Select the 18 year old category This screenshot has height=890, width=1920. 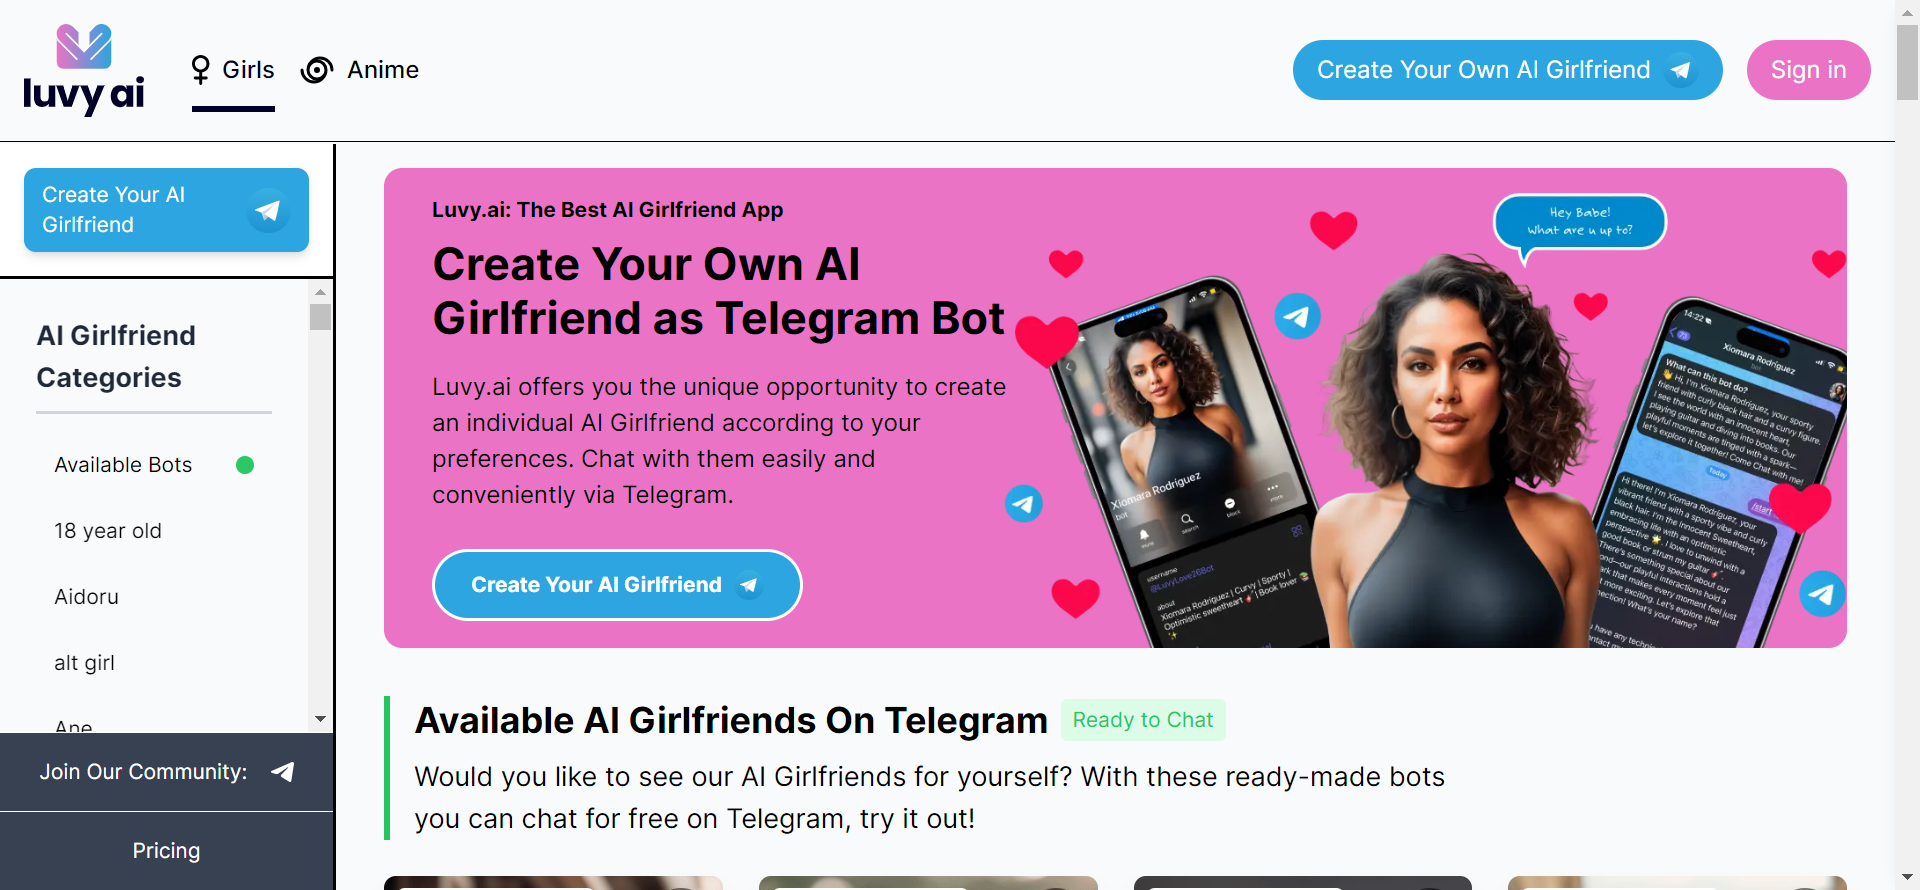pyautogui.click(x=108, y=531)
